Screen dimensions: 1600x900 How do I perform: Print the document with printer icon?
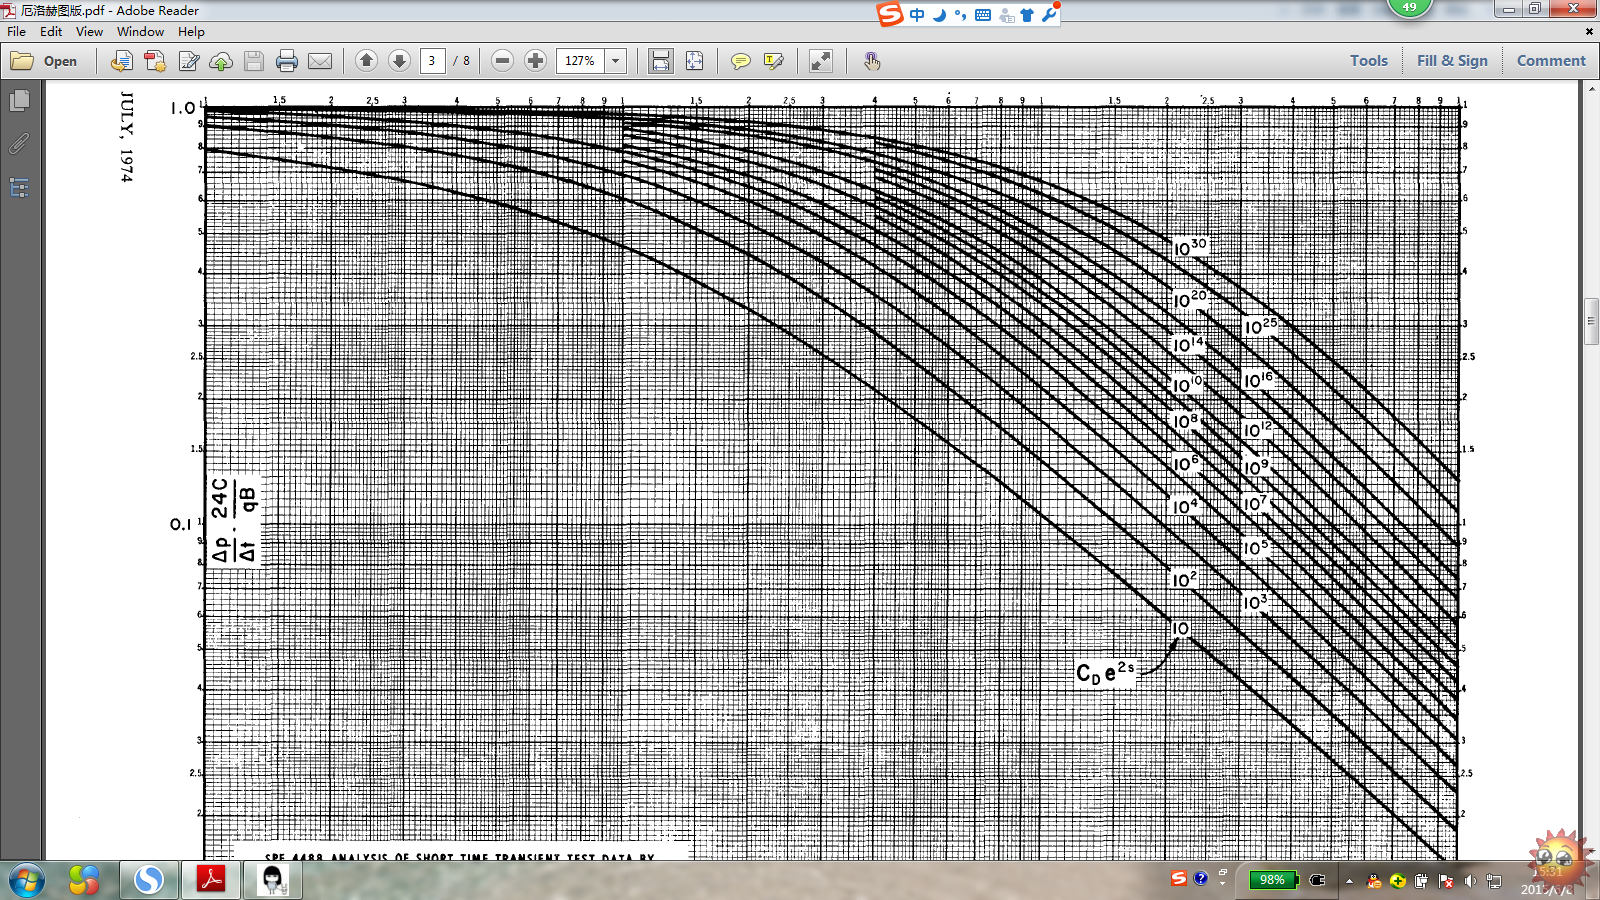(x=287, y=61)
